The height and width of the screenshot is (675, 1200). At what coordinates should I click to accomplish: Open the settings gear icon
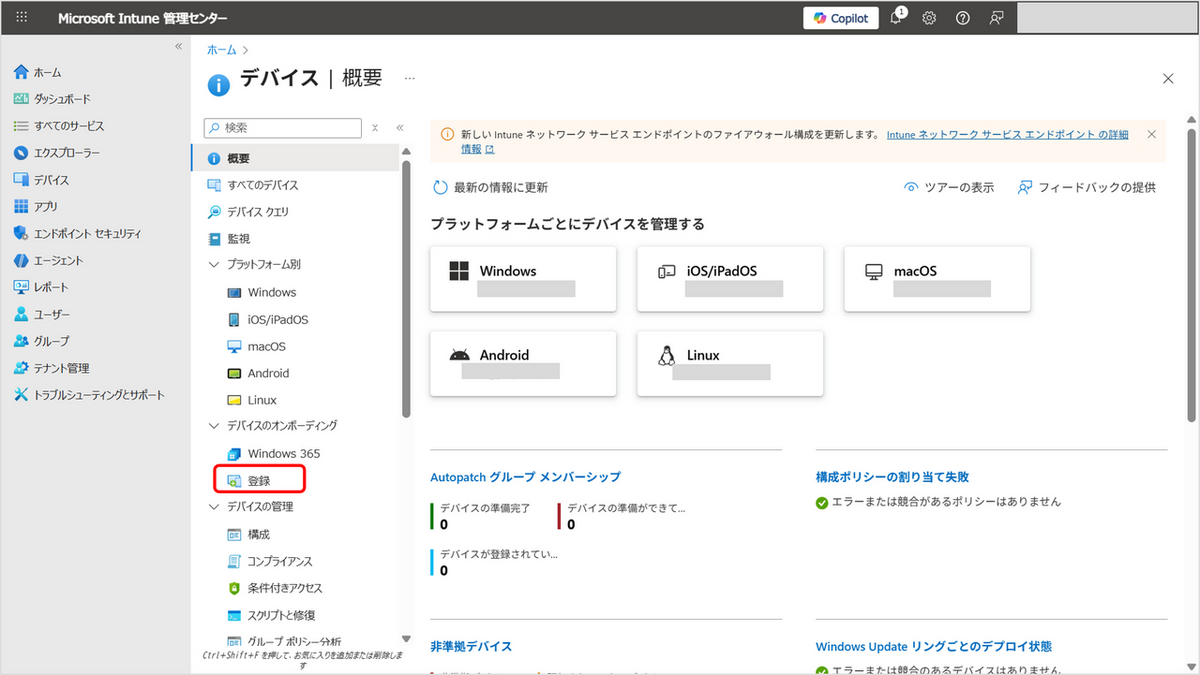click(929, 18)
